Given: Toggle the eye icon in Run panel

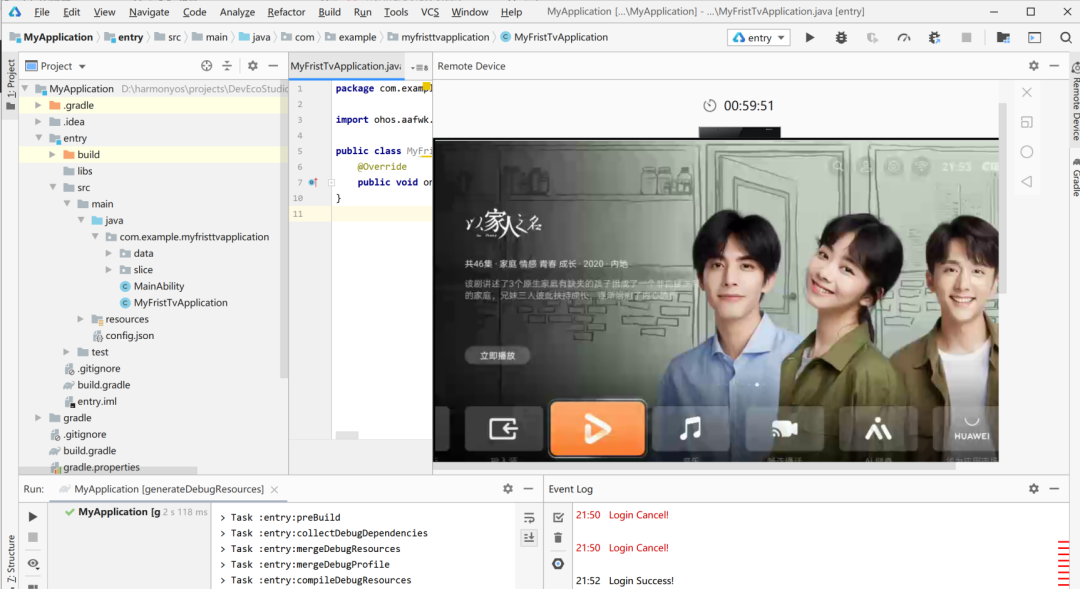Looking at the screenshot, I should [x=33, y=564].
